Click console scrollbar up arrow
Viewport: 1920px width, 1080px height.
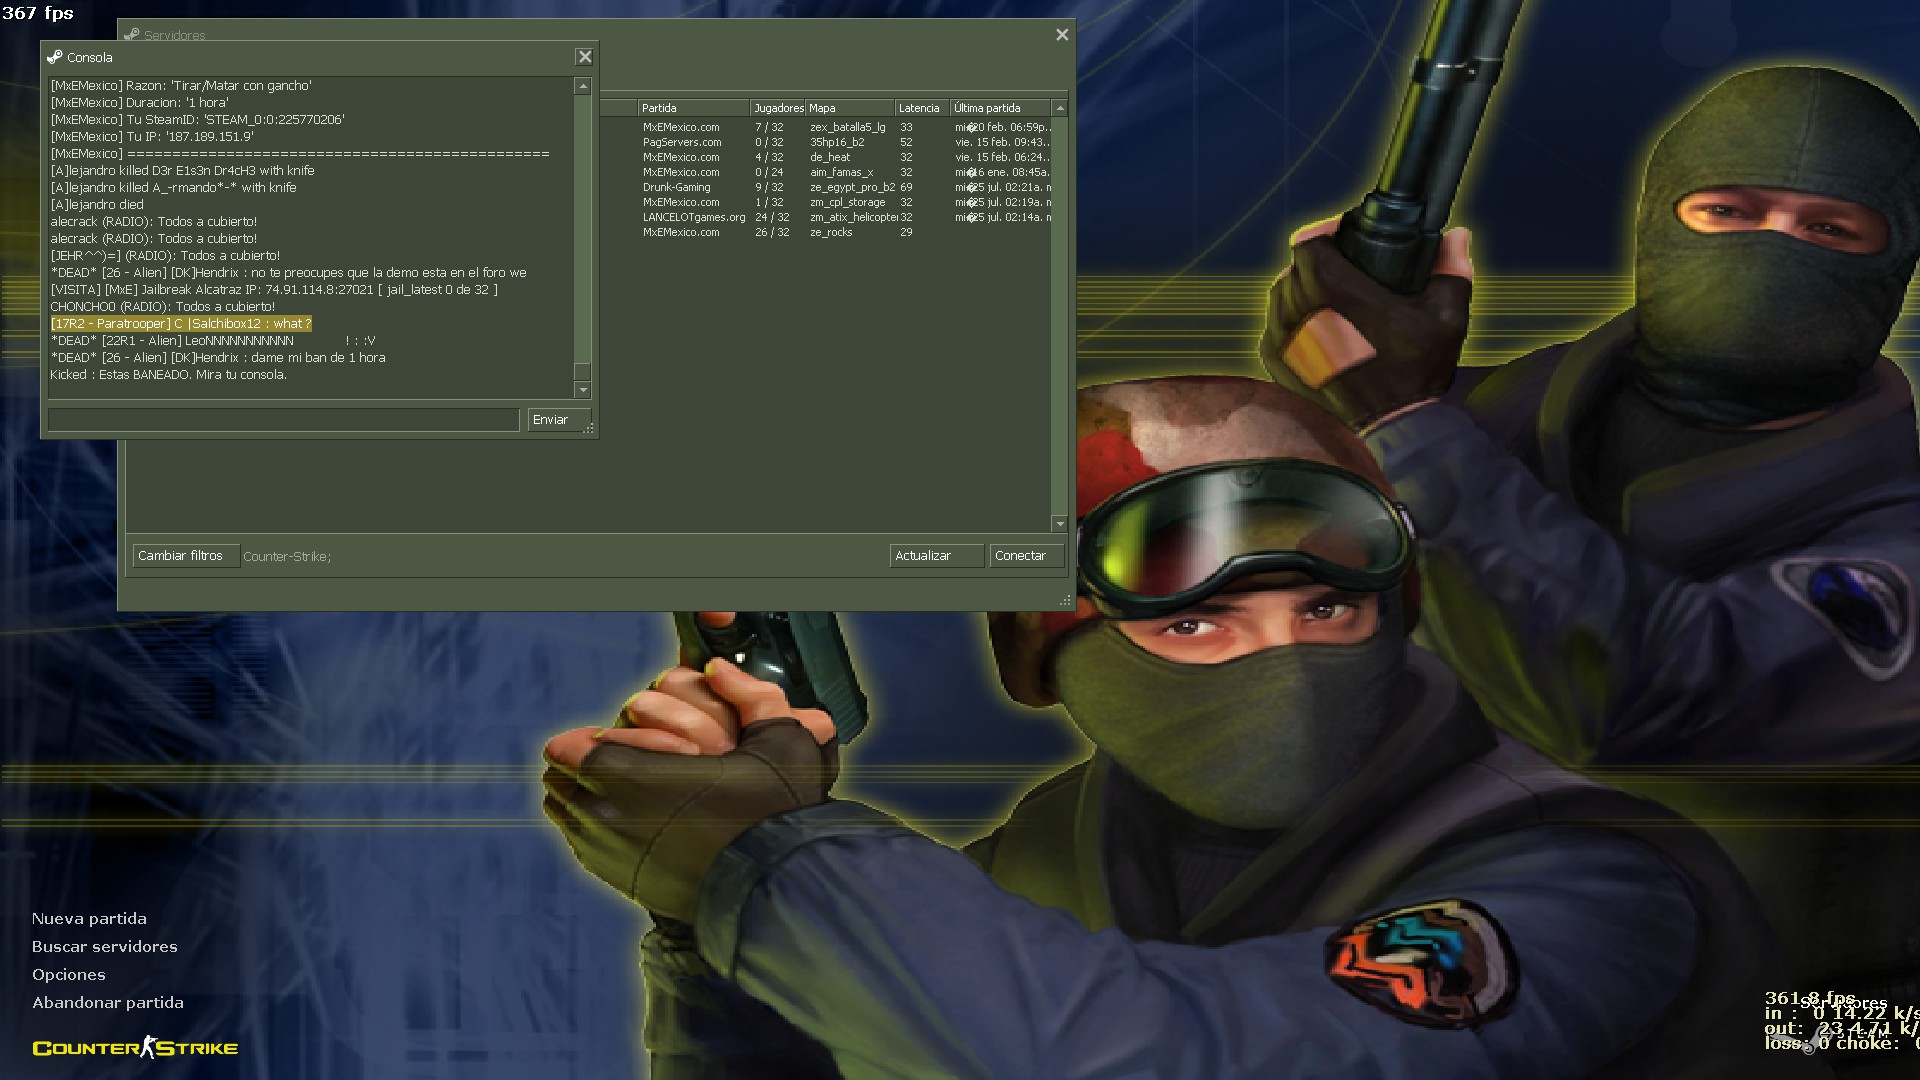coord(583,87)
